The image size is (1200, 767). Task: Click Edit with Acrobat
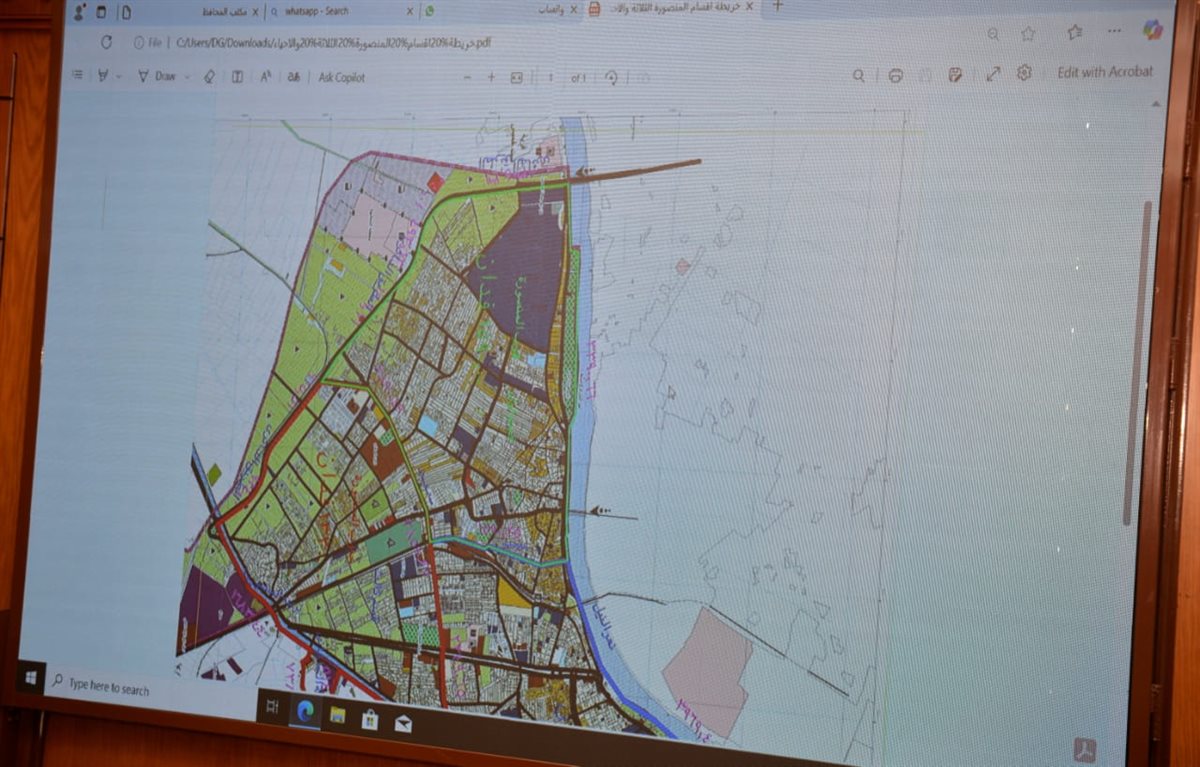pos(1104,72)
